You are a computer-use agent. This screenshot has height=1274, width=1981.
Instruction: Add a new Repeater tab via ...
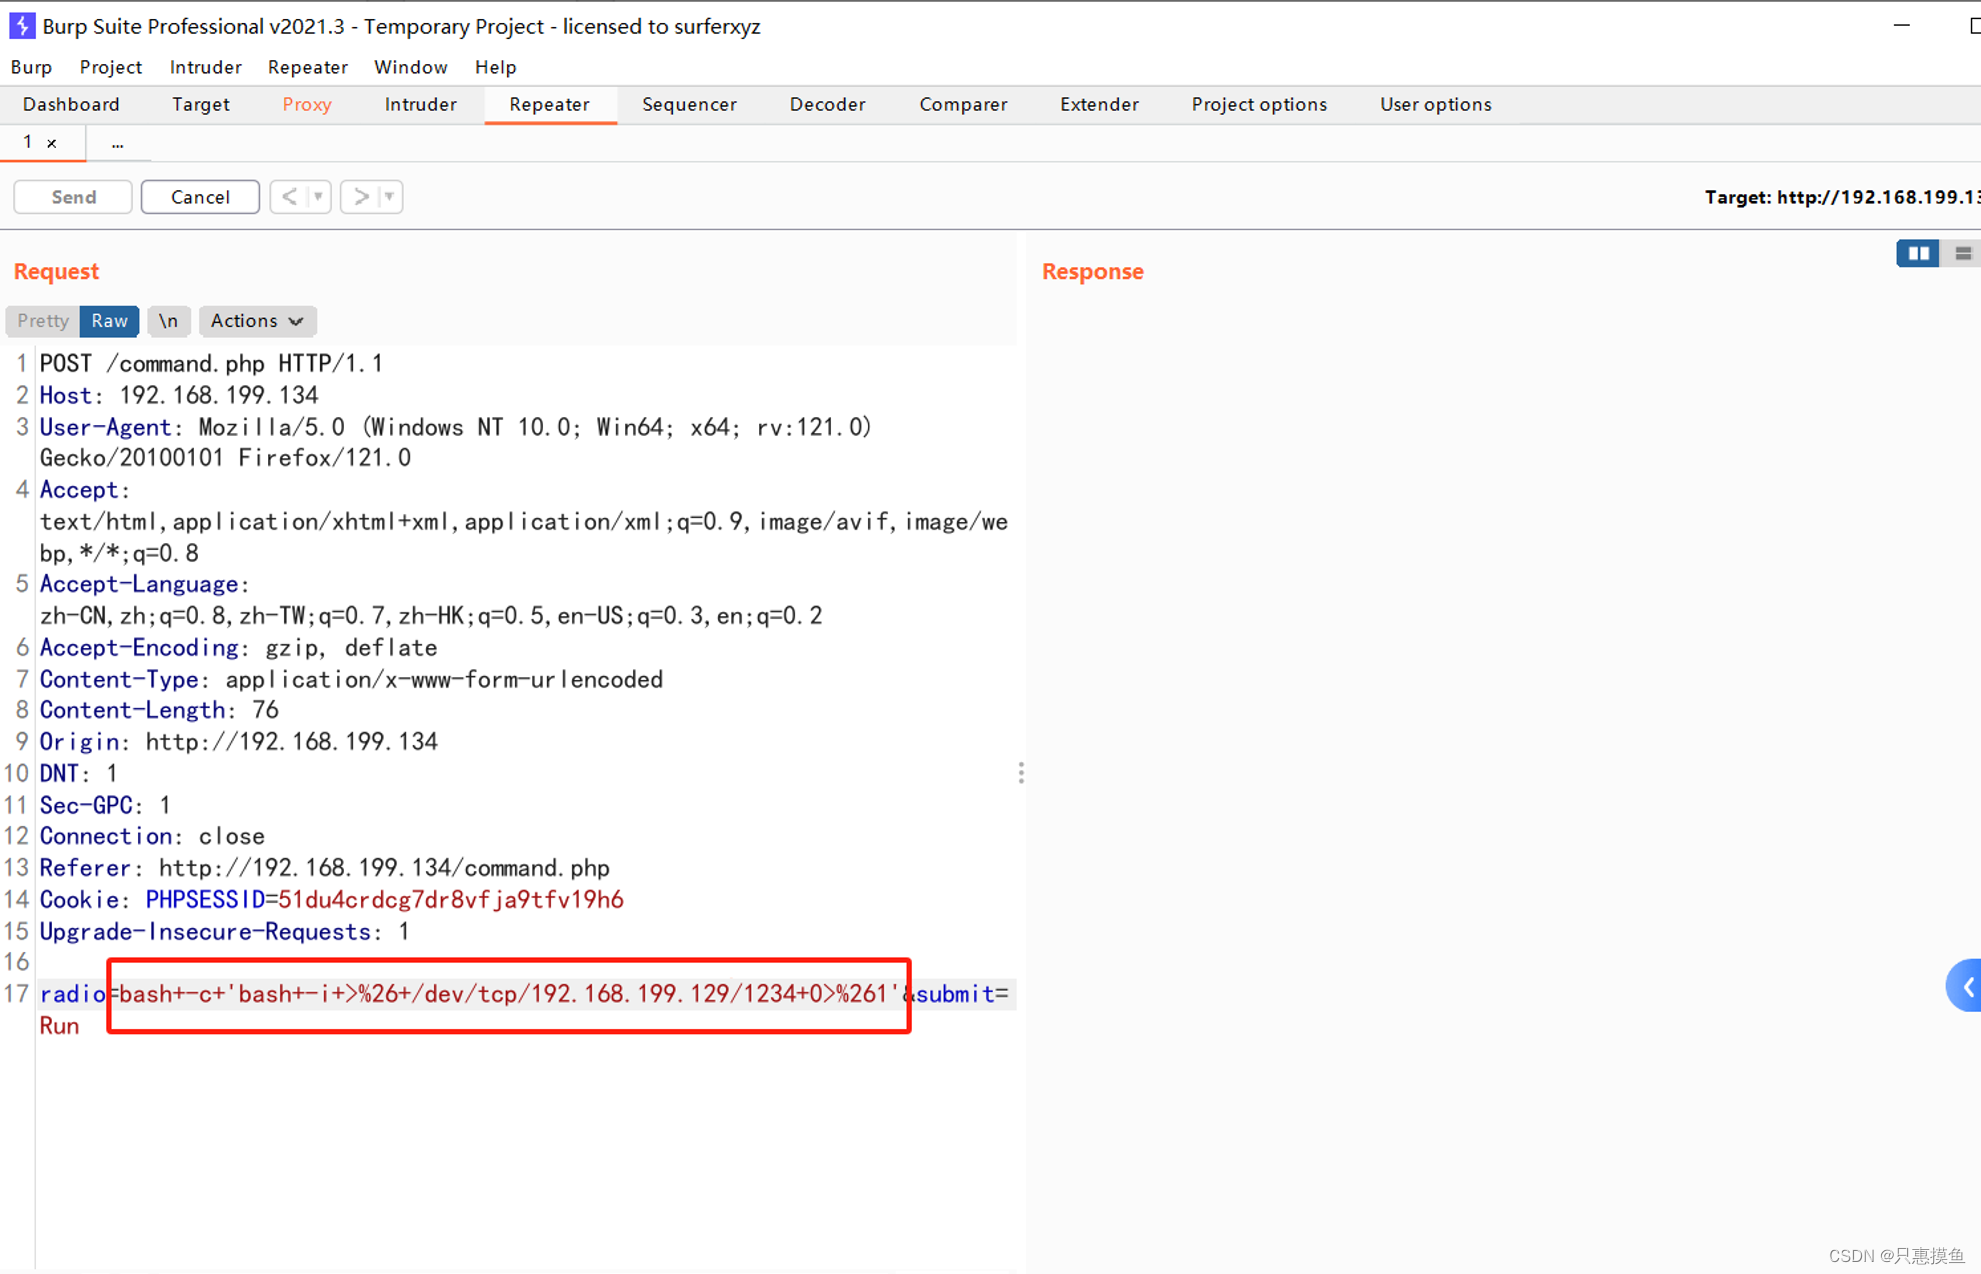(x=117, y=143)
